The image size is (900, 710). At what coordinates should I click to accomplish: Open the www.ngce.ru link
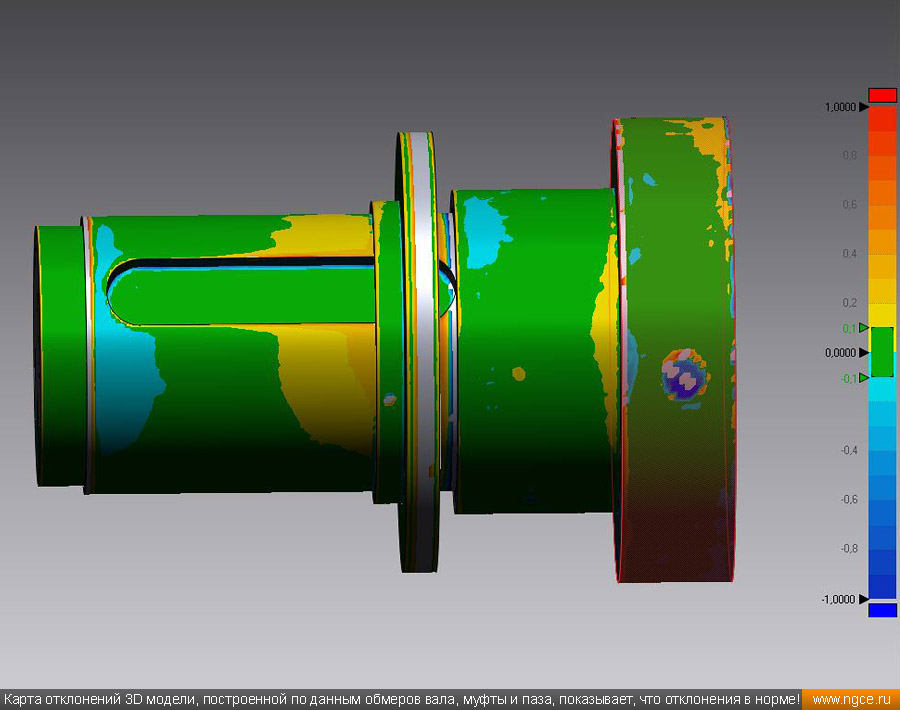(x=851, y=700)
